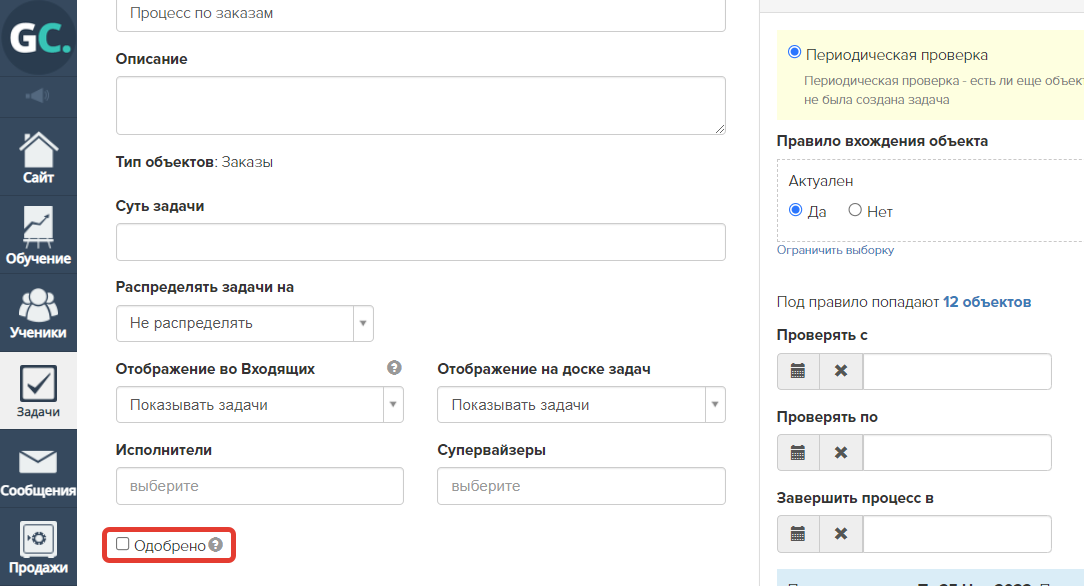Viewport: 1084px width, 586px height.
Task: Click the Ограничить выборку link
Action: [835, 250]
